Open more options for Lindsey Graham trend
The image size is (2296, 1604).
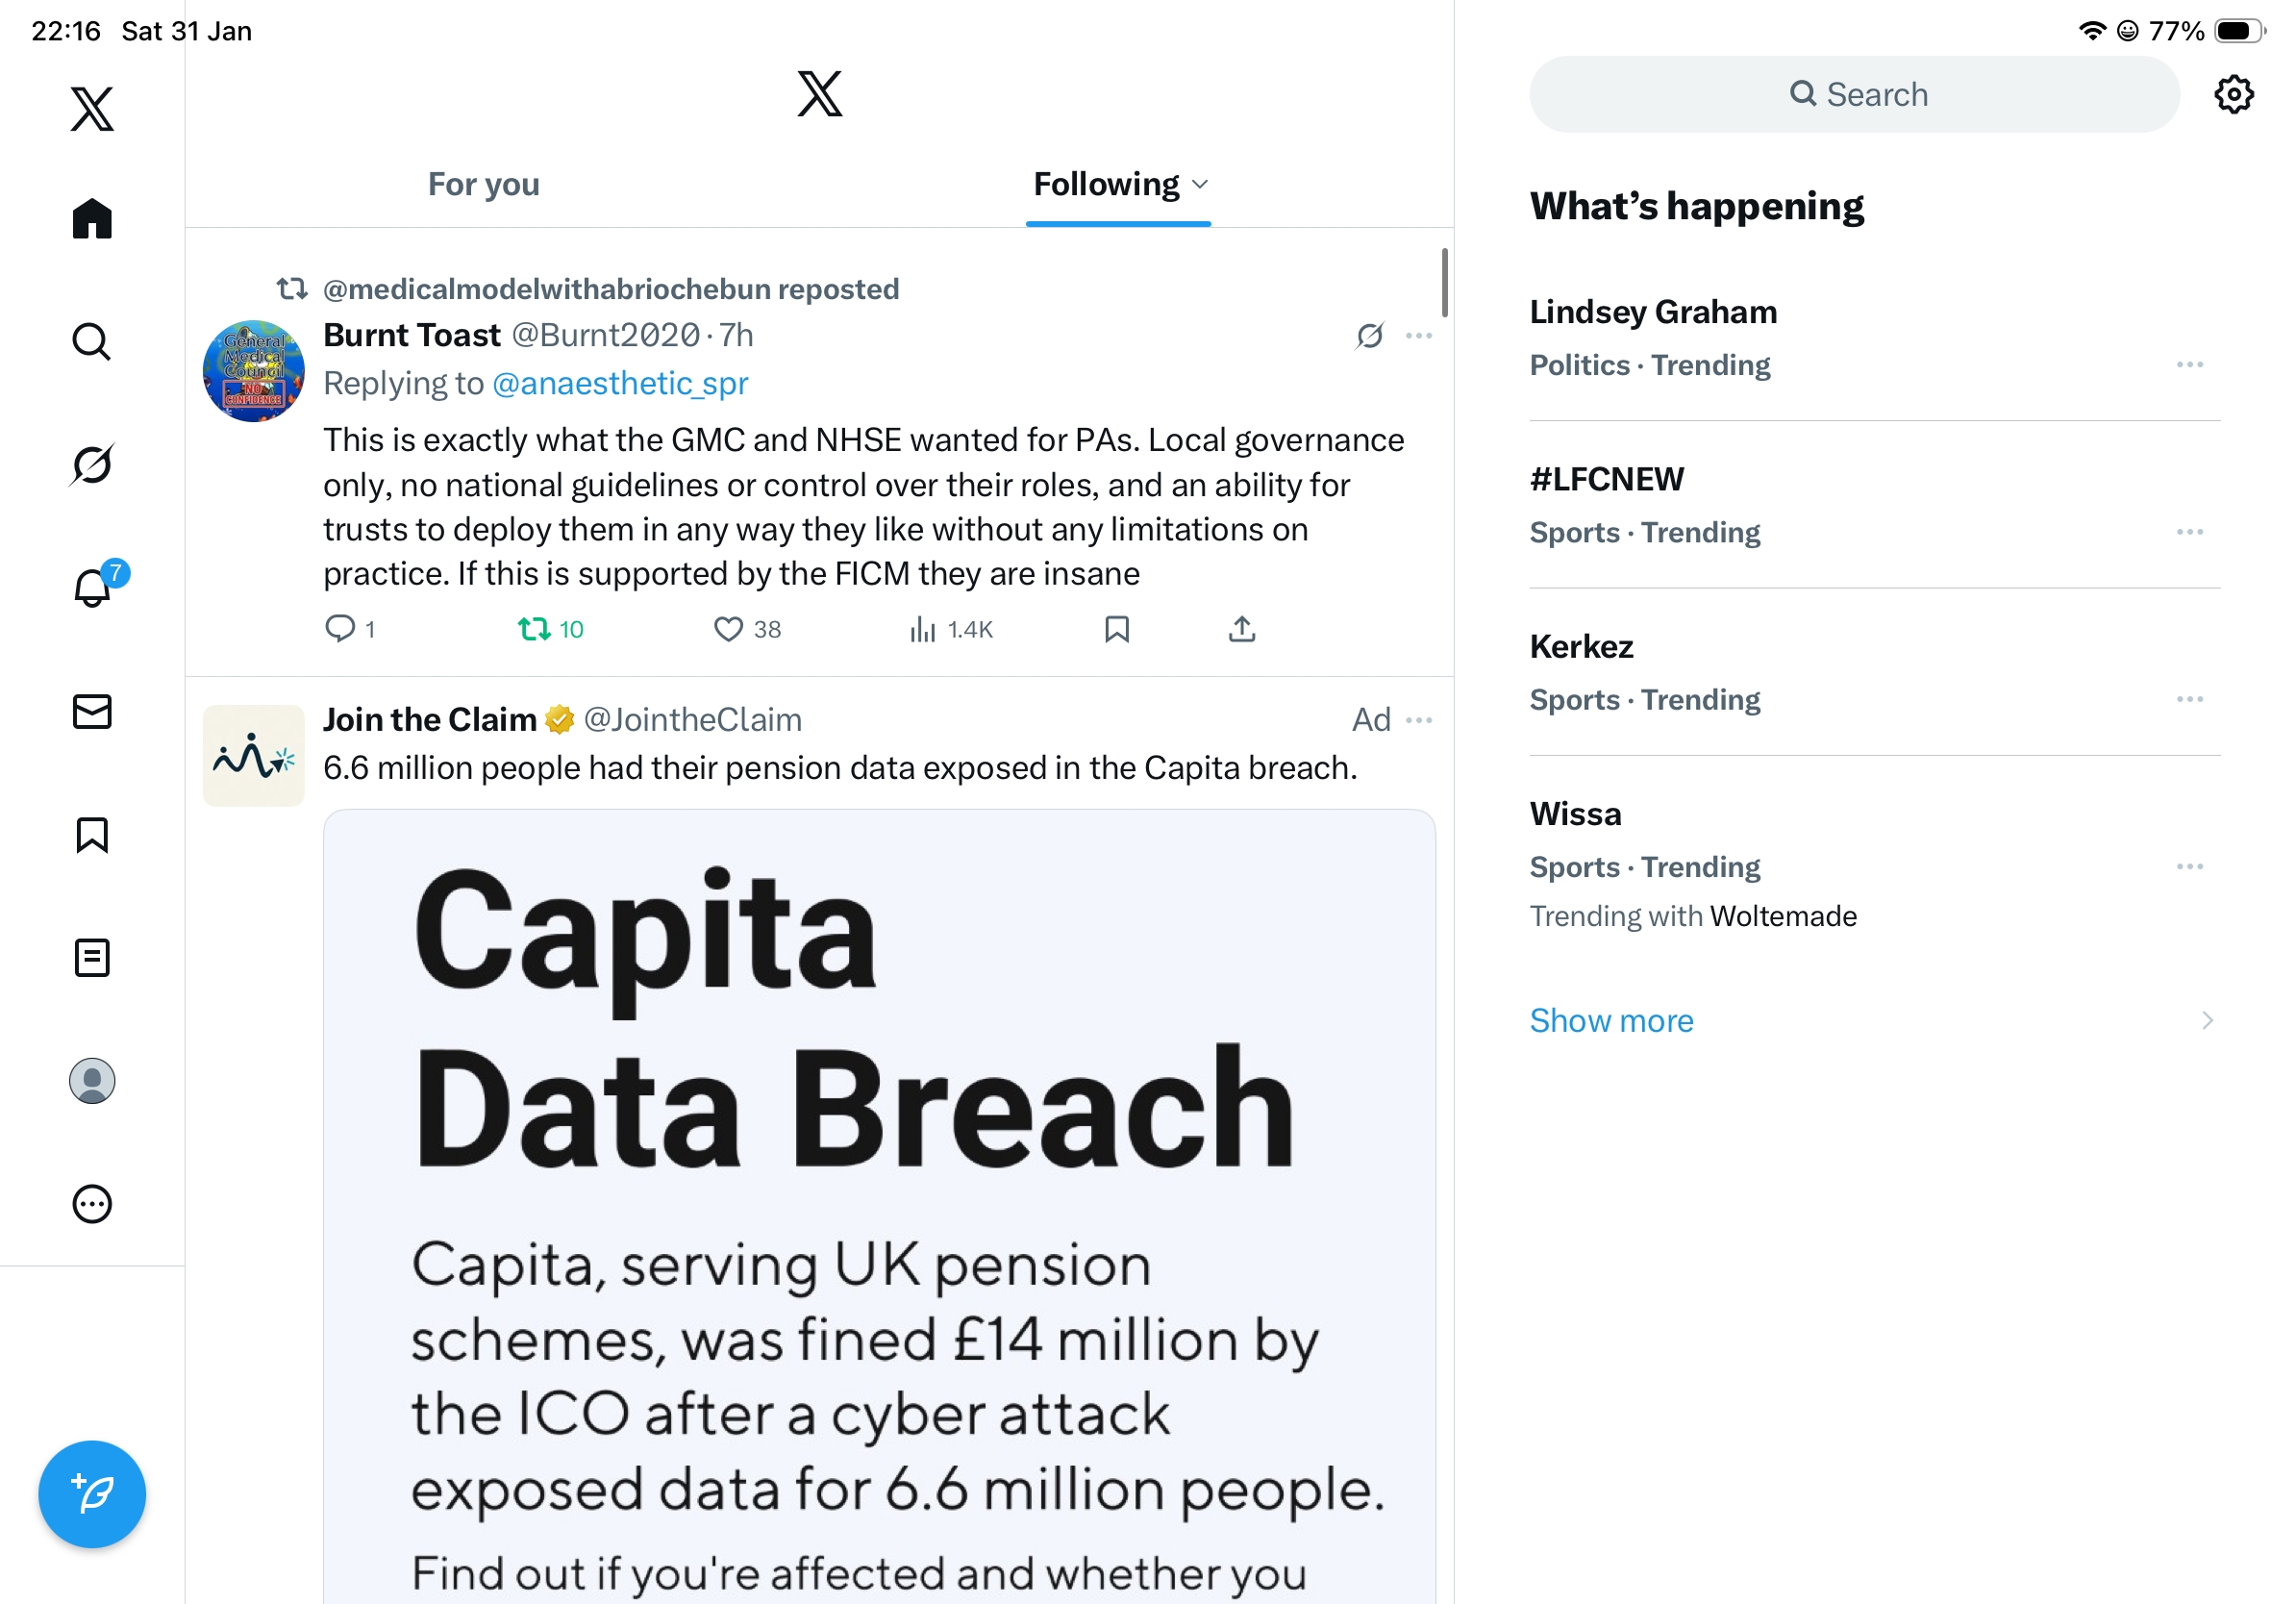pos(2189,365)
